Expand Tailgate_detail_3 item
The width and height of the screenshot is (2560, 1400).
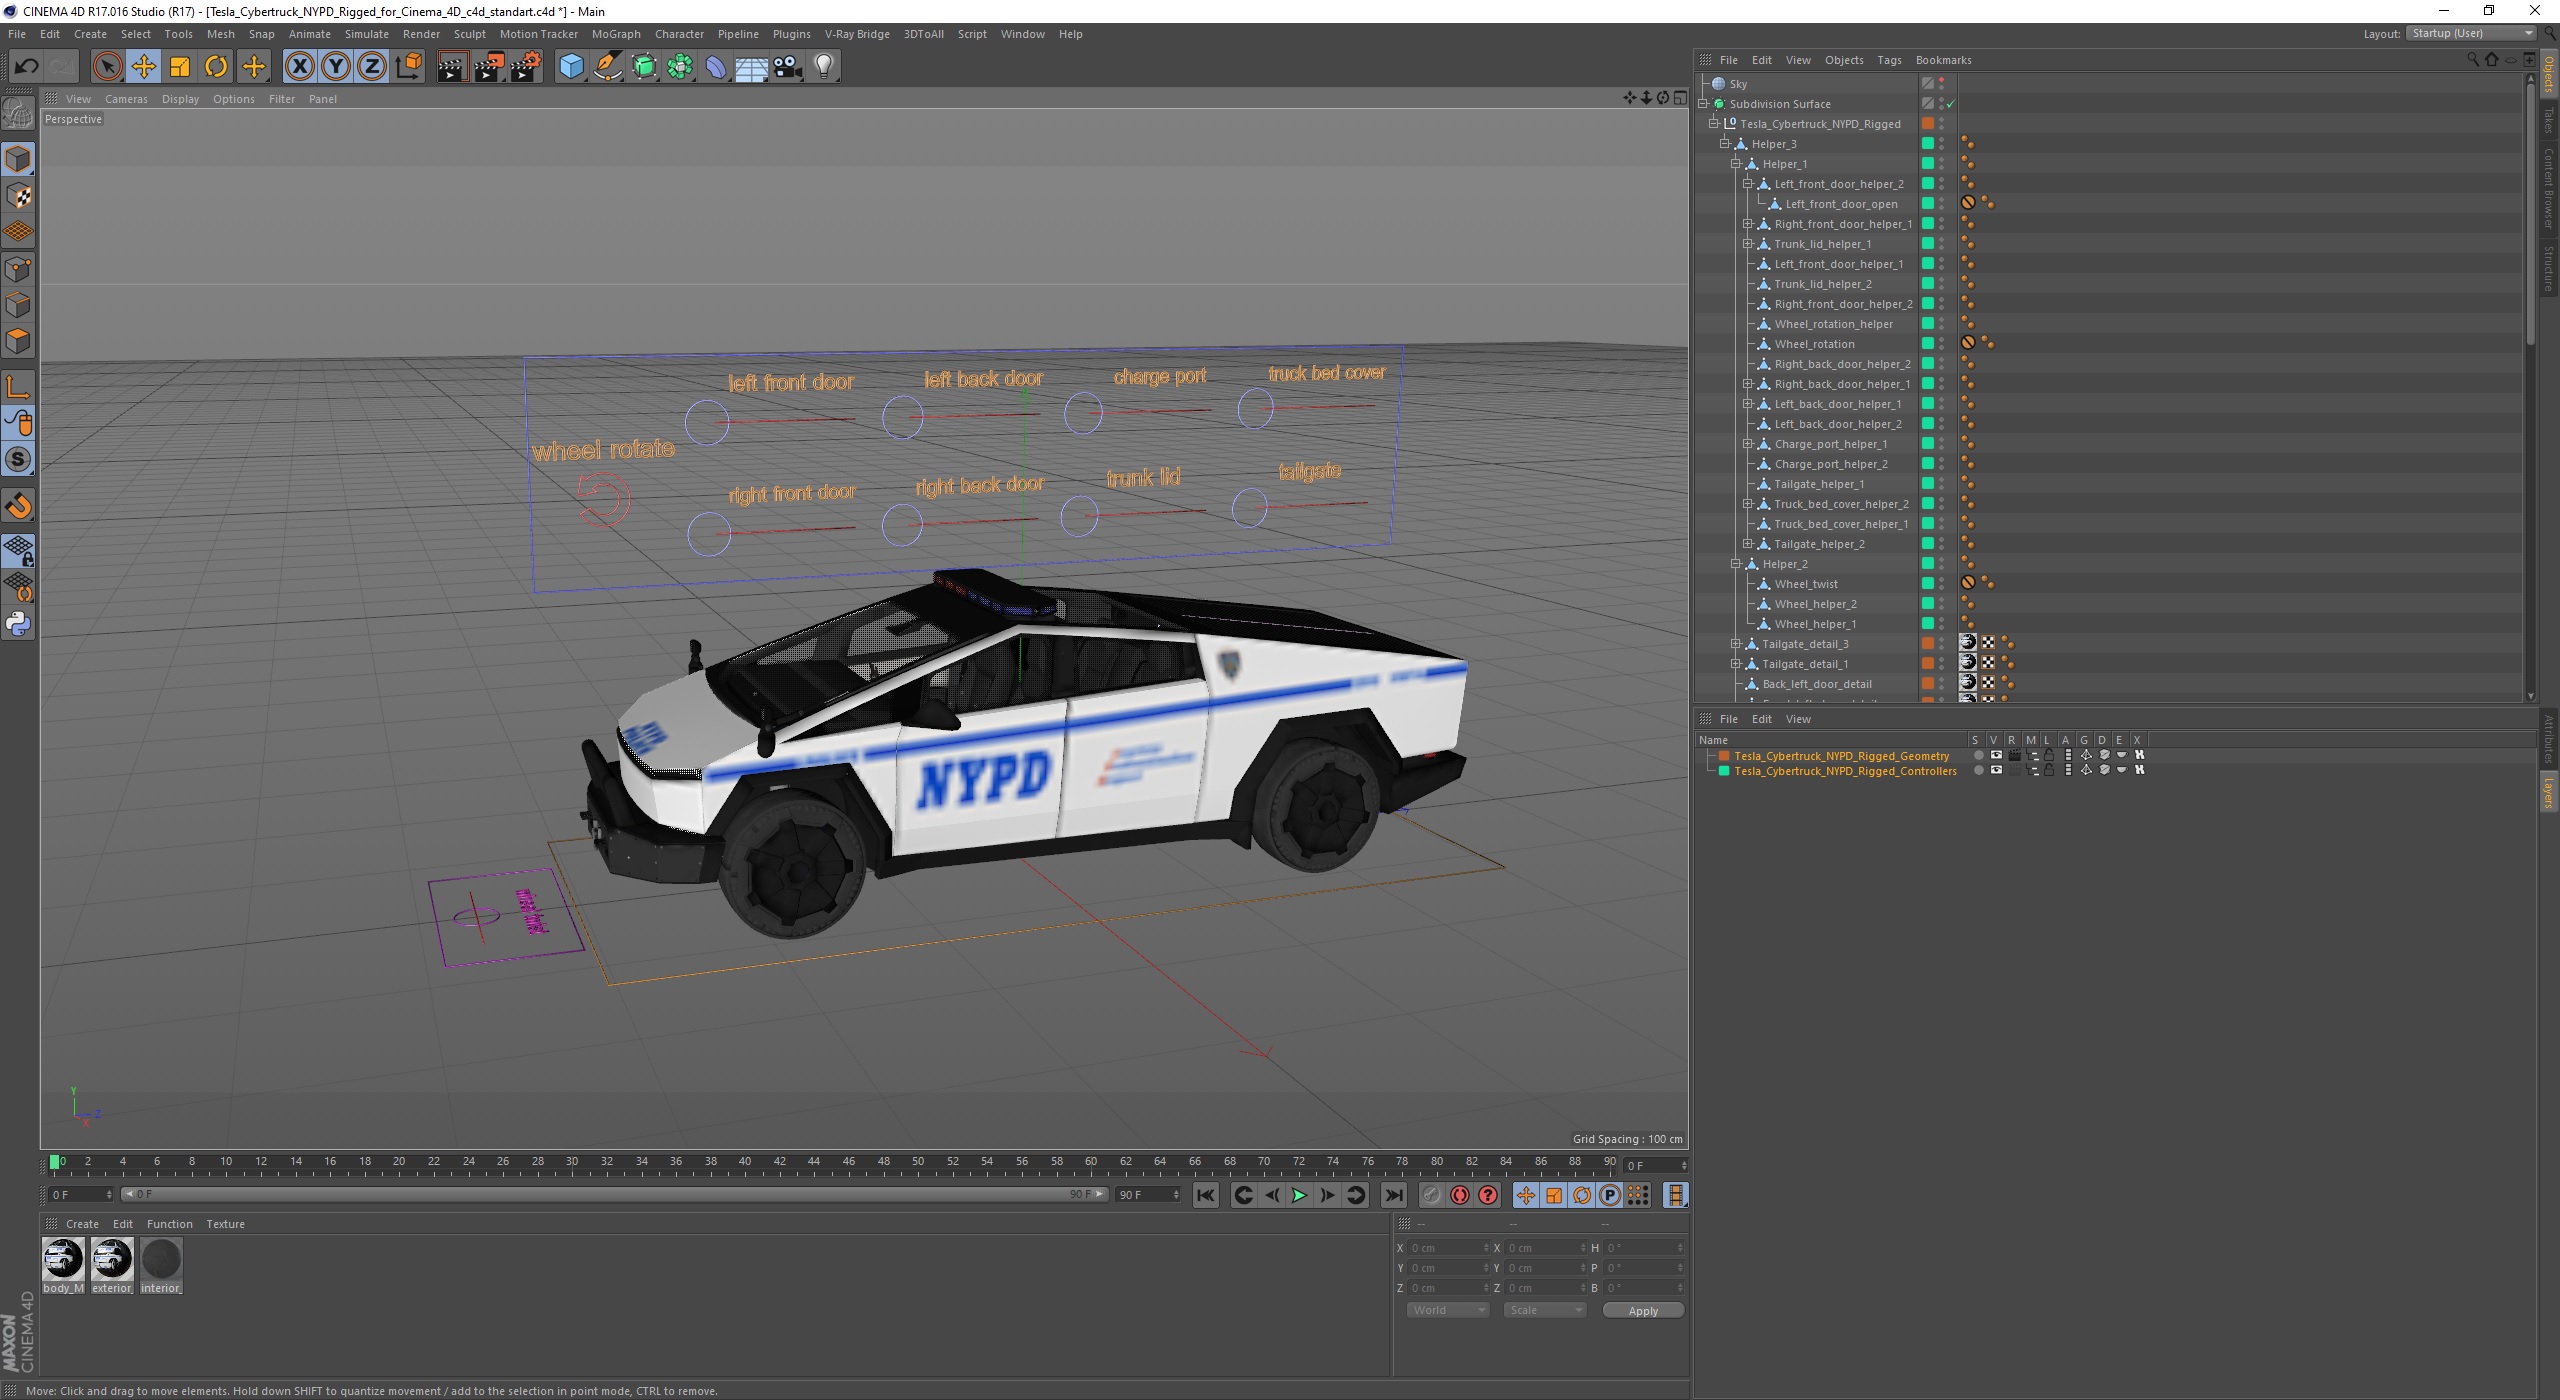pyautogui.click(x=1736, y=643)
